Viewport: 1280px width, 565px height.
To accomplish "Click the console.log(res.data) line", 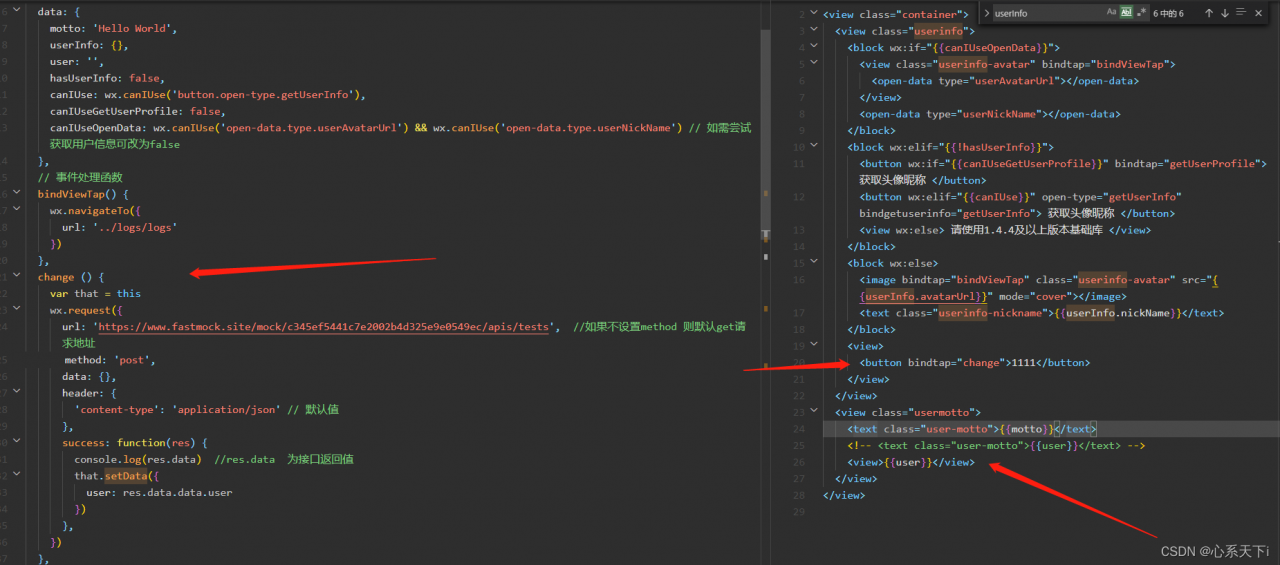I will pos(214,460).
